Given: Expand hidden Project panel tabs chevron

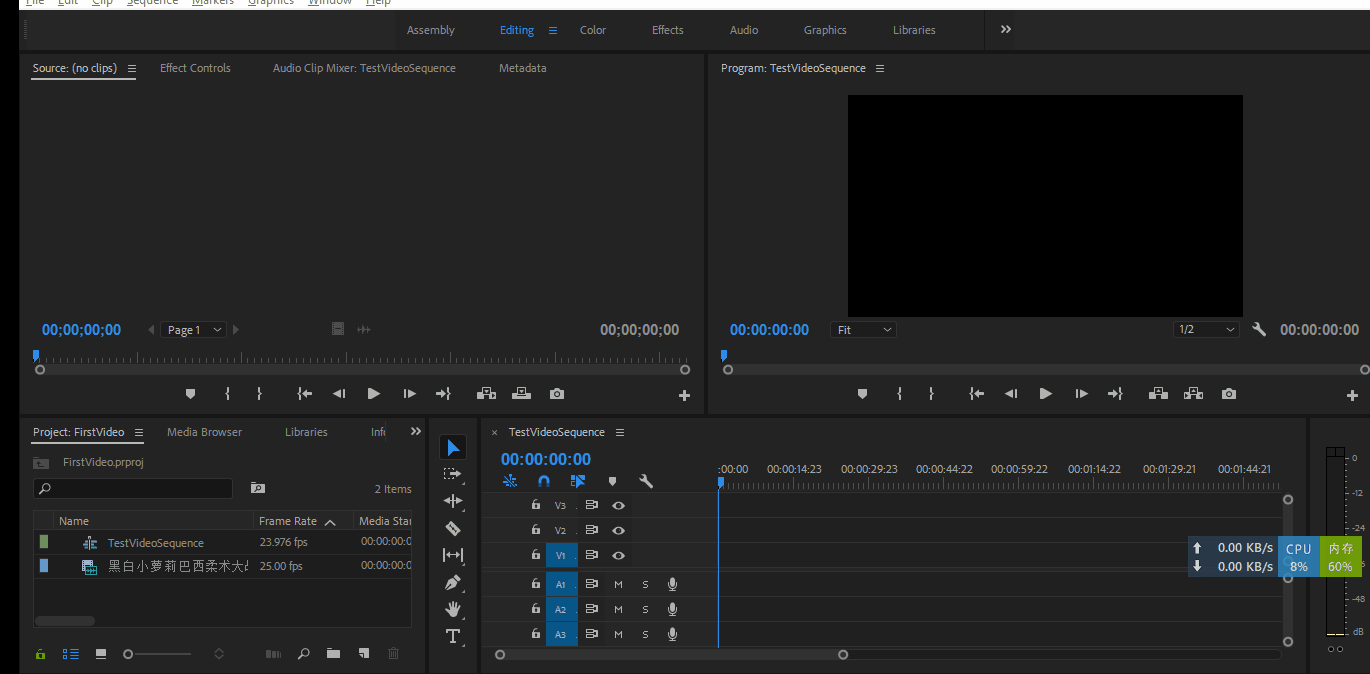Looking at the screenshot, I should 416,432.
